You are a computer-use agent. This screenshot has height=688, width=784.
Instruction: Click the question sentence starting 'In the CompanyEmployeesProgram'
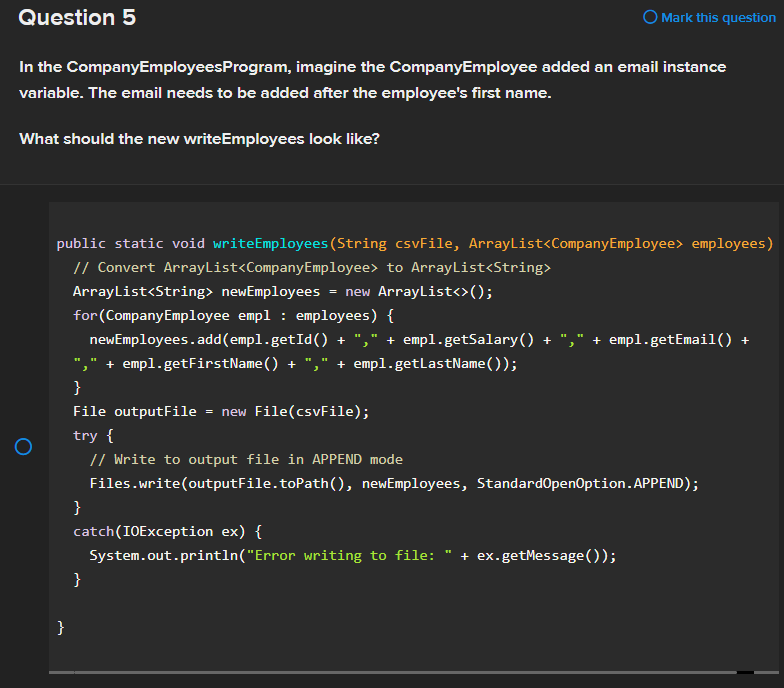click(x=372, y=80)
